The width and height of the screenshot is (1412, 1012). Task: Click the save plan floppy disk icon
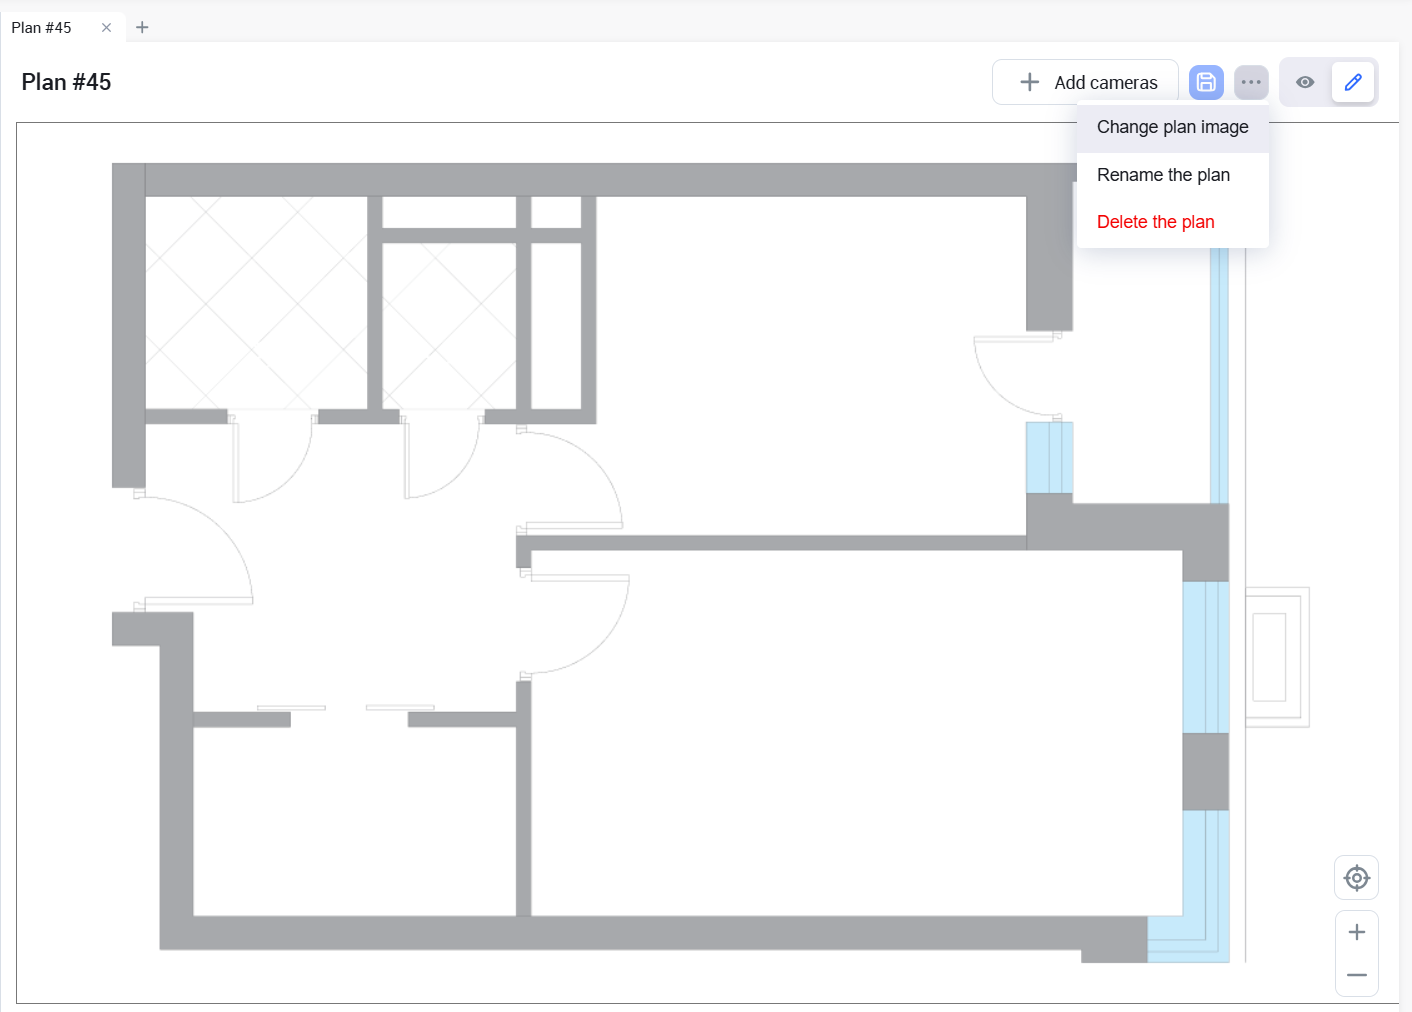click(1206, 82)
